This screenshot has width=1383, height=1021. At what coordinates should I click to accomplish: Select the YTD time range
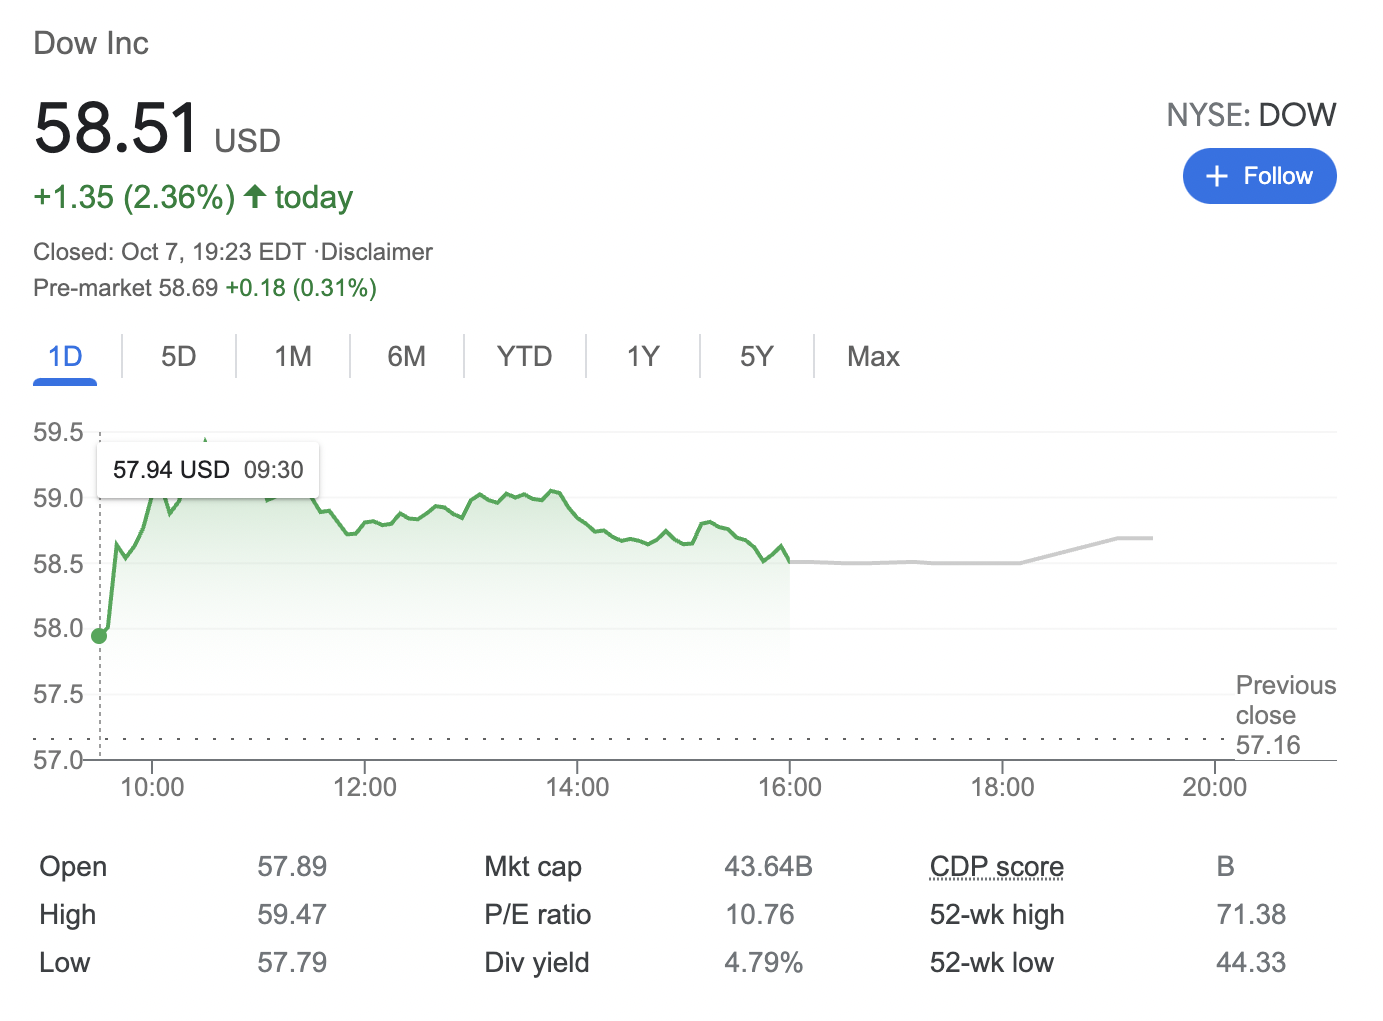523,356
